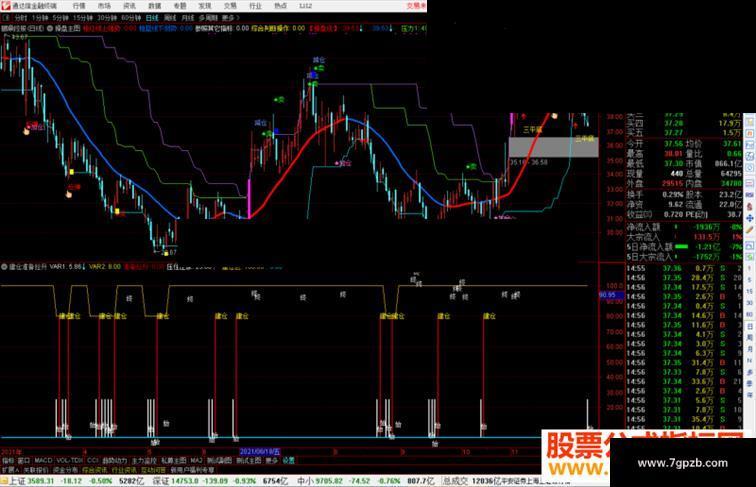The width and height of the screenshot is (756, 487).
Task: Select the 日线 period
Action: (x=152, y=18)
